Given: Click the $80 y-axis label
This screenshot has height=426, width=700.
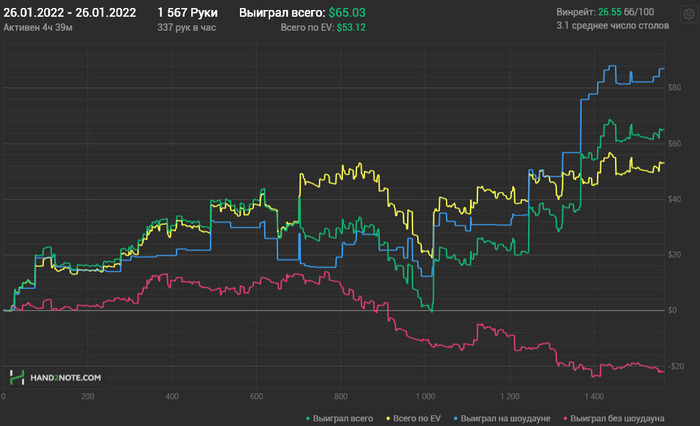Looking at the screenshot, I should [675, 88].
